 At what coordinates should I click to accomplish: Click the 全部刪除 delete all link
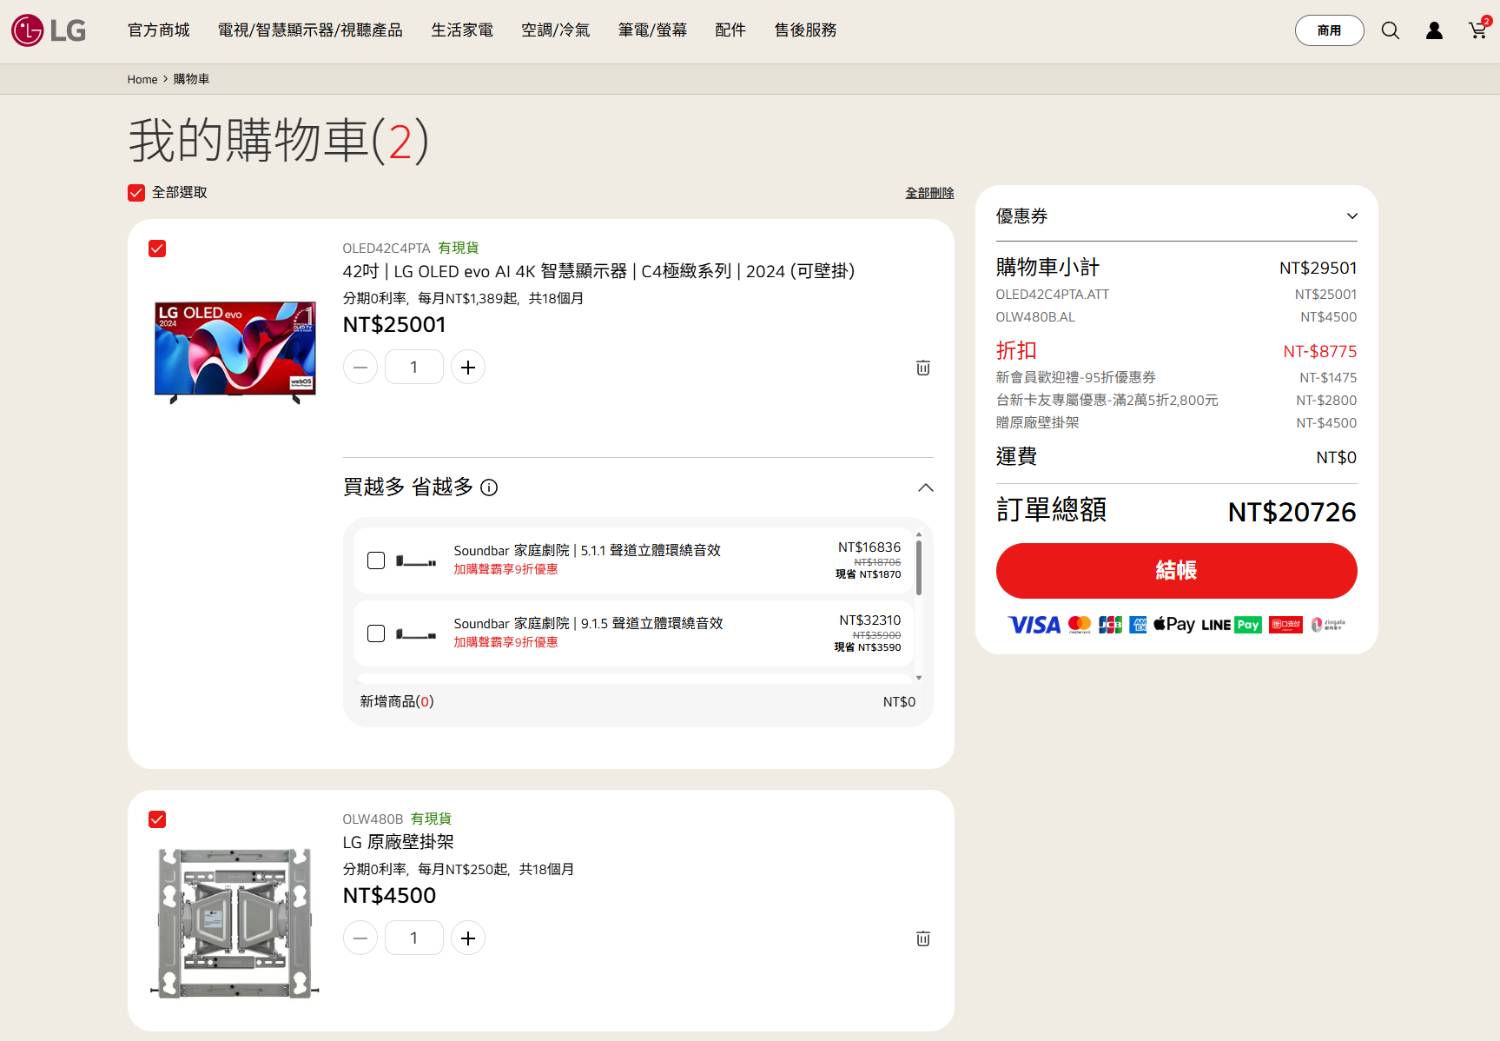(930, 193)
